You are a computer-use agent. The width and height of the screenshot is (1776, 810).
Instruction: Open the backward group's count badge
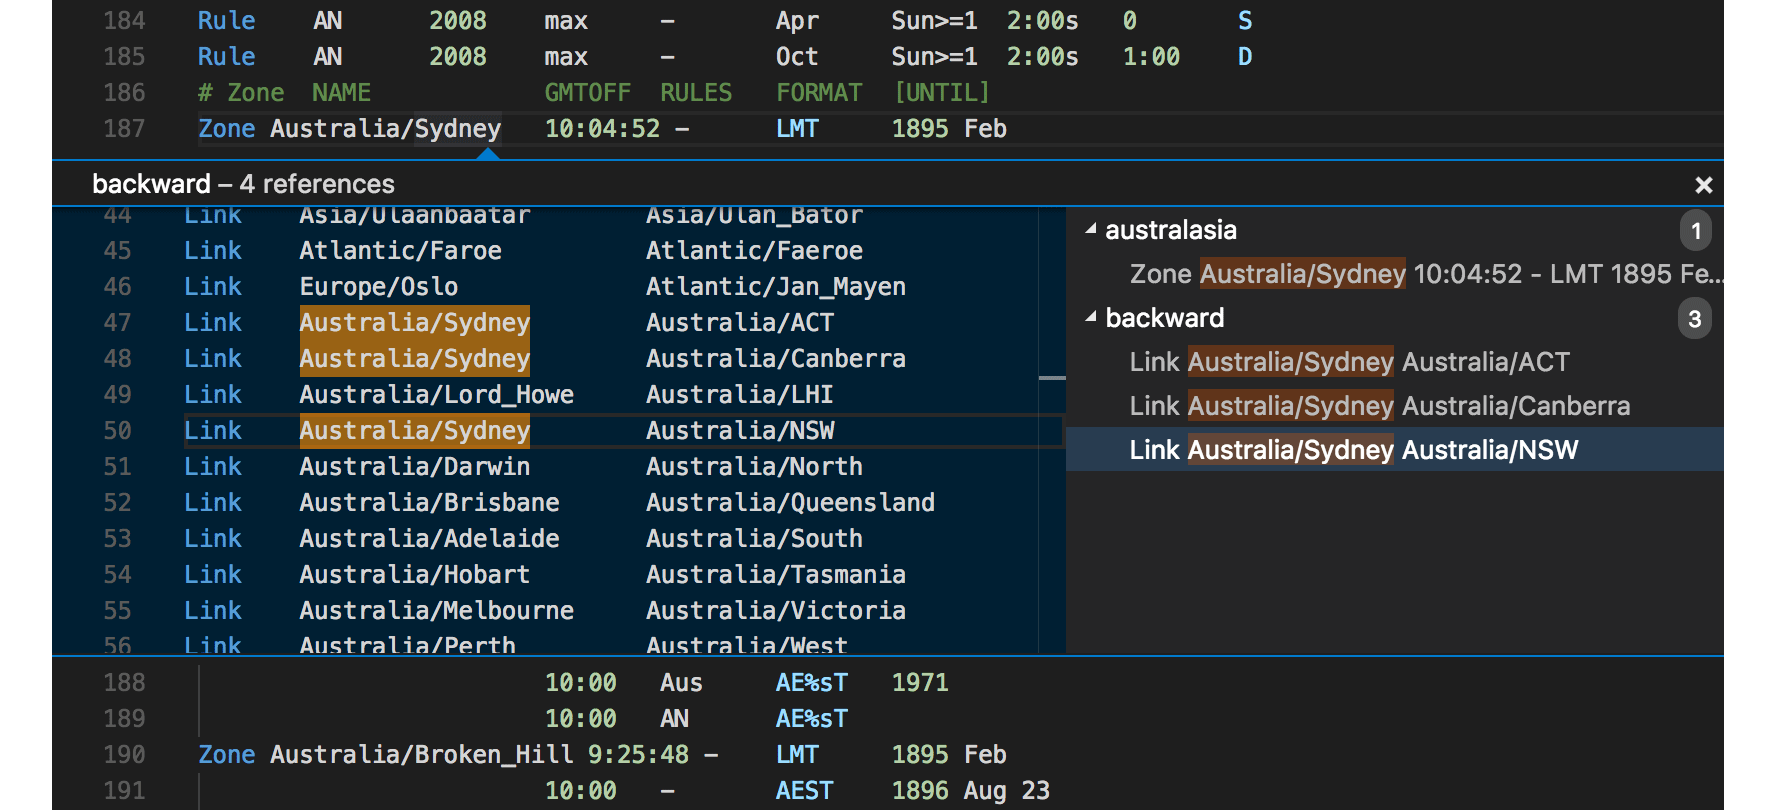tap(1694, 319)
